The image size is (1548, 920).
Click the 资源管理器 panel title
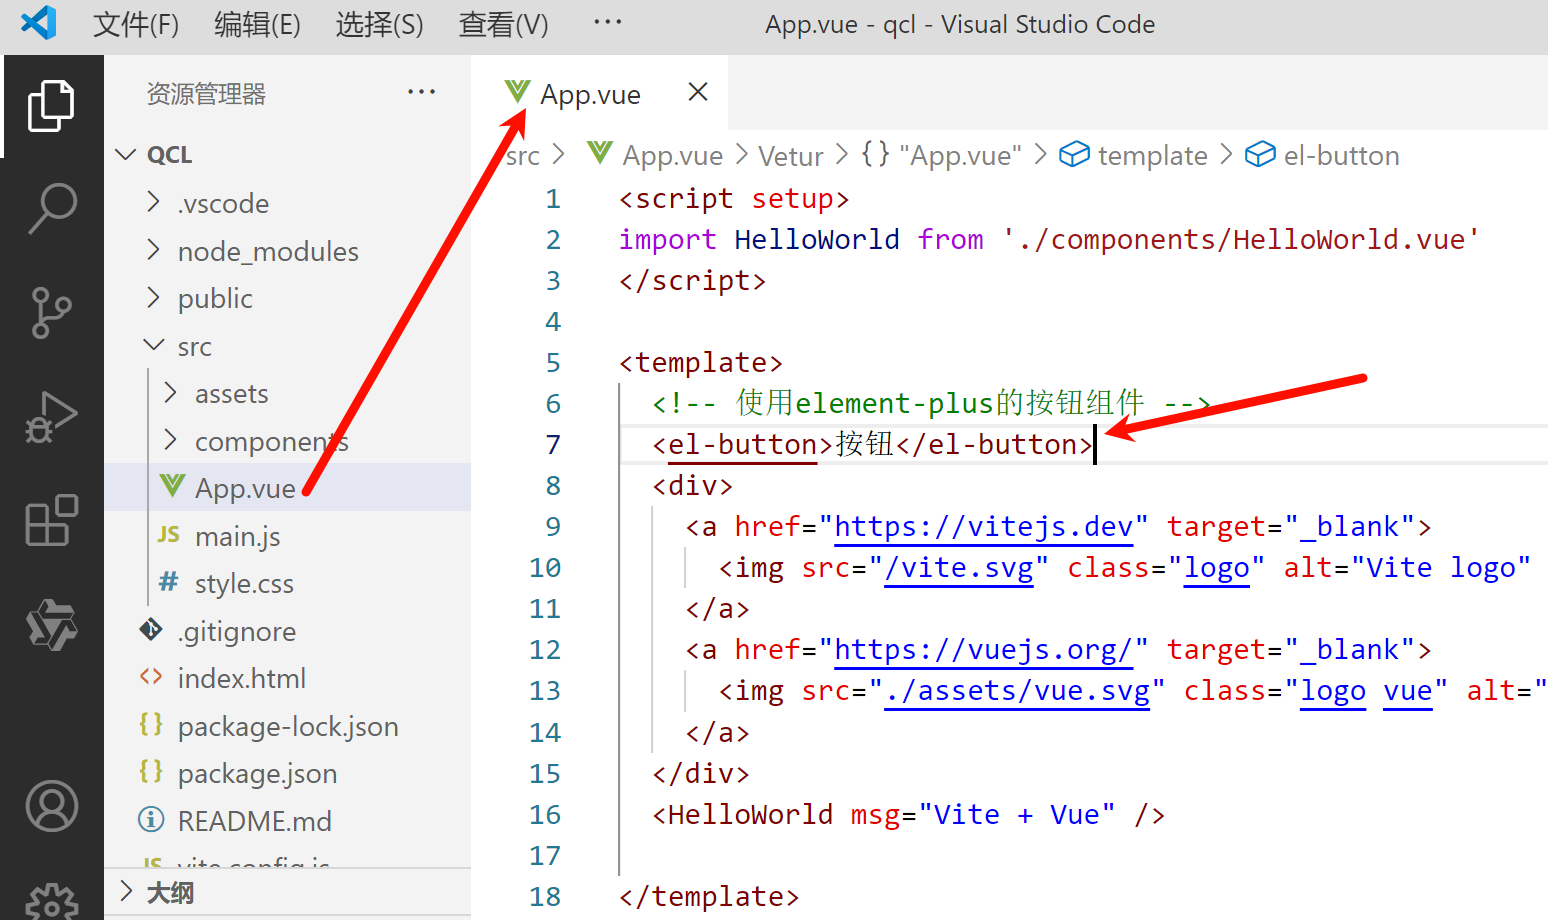[x=206, y=93]
